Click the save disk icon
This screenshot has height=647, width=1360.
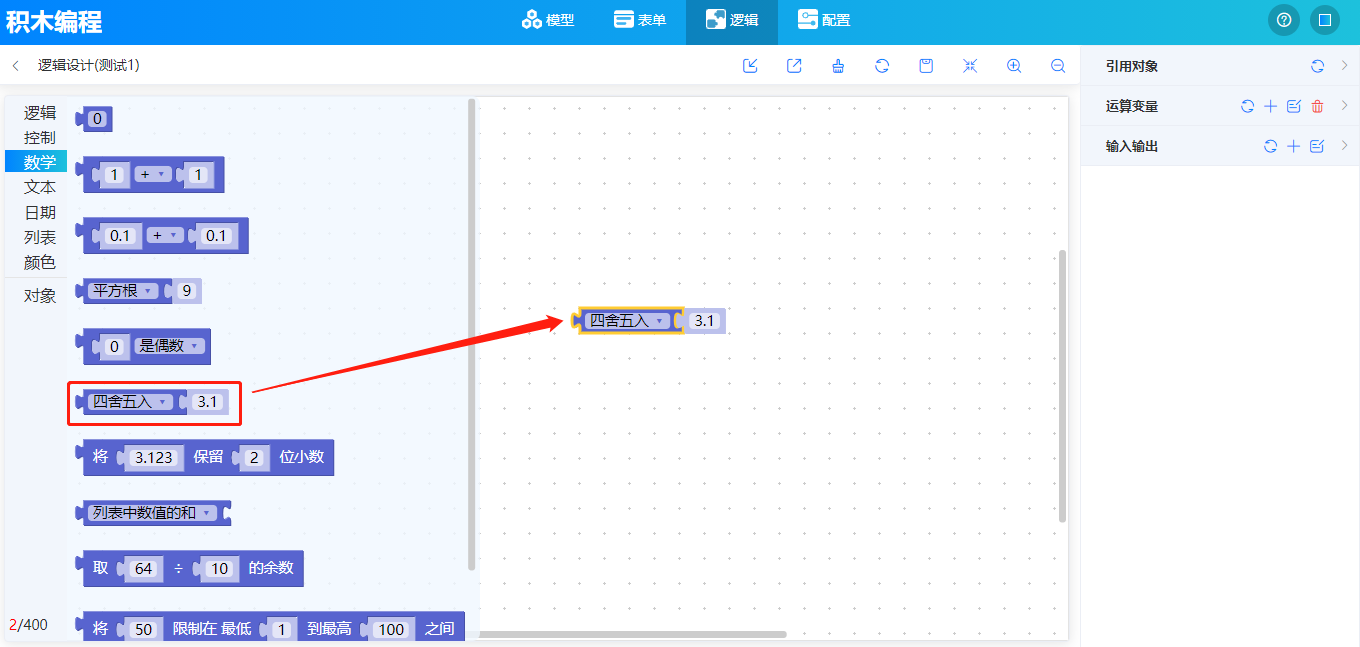point(926,66)
